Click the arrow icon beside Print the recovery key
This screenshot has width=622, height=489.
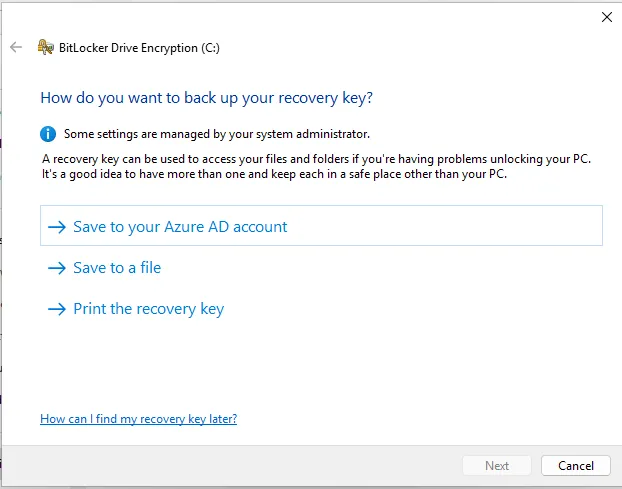[x=57, y=309]
